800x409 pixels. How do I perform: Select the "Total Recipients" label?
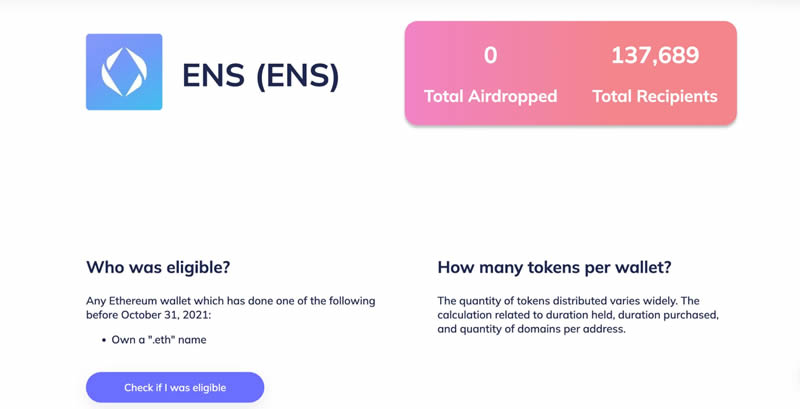point(655,97)
